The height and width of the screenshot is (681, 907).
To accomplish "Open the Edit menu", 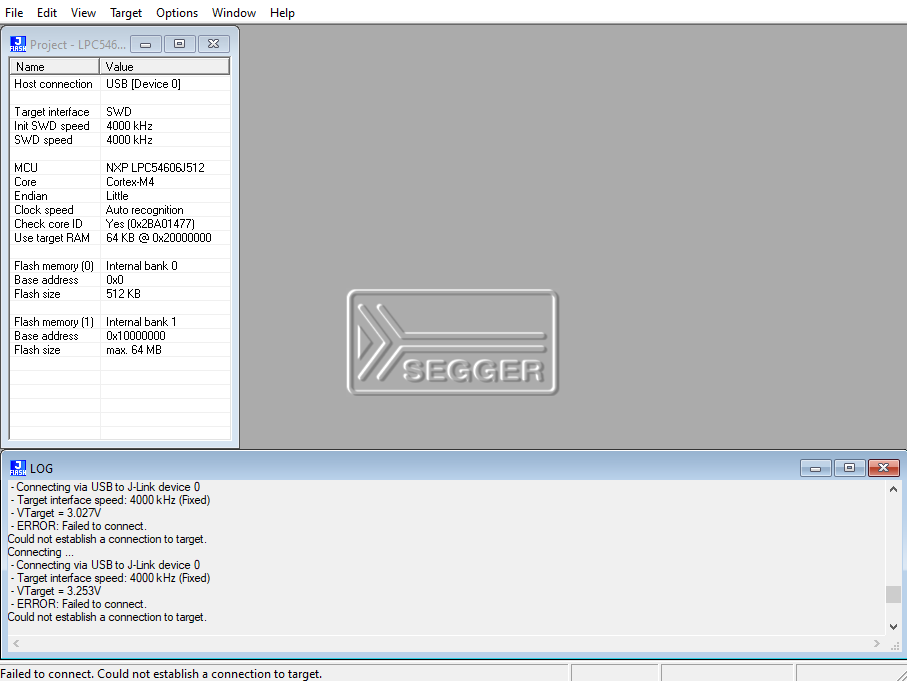I will pyautogui.click(x=47, y=13).
